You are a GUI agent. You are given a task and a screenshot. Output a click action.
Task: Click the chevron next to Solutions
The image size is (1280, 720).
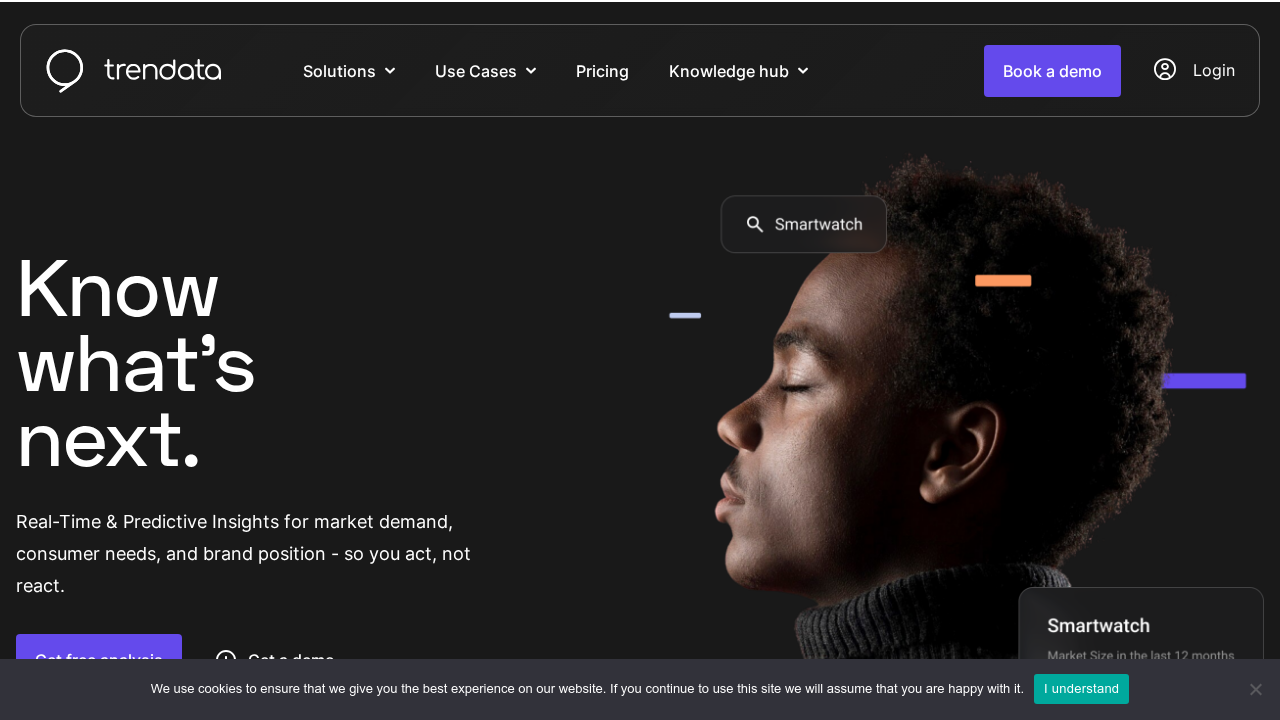click(x=389, y=71)
